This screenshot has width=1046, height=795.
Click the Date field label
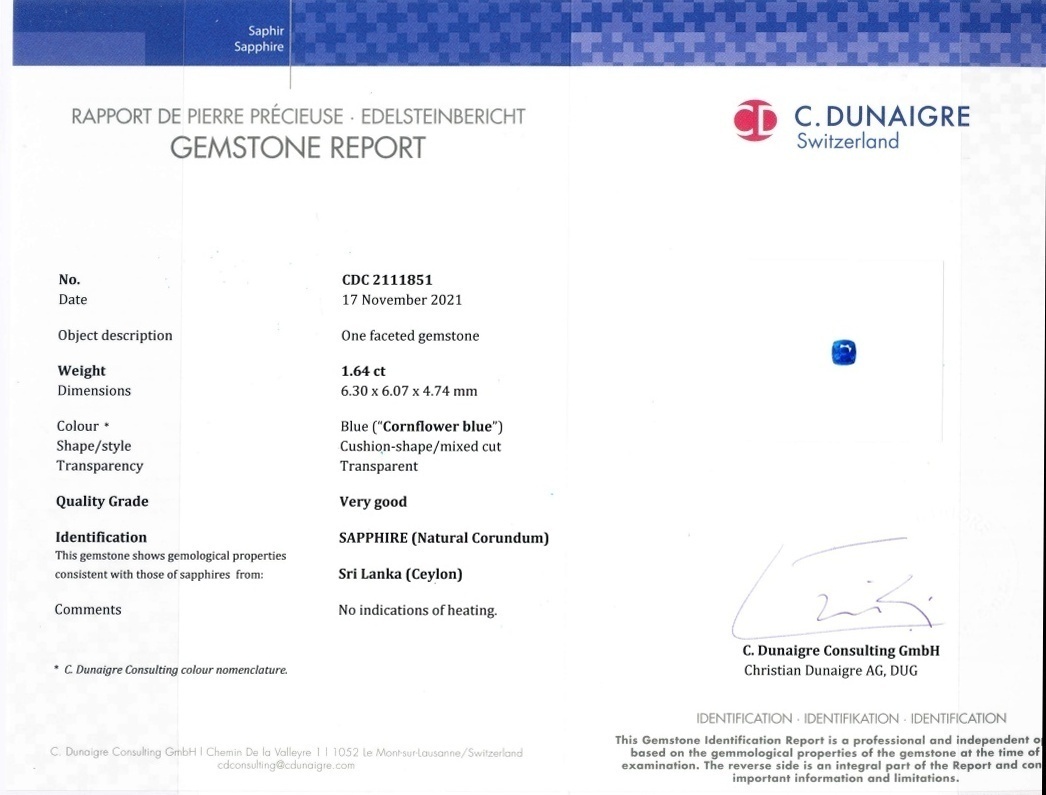[73, 299]
